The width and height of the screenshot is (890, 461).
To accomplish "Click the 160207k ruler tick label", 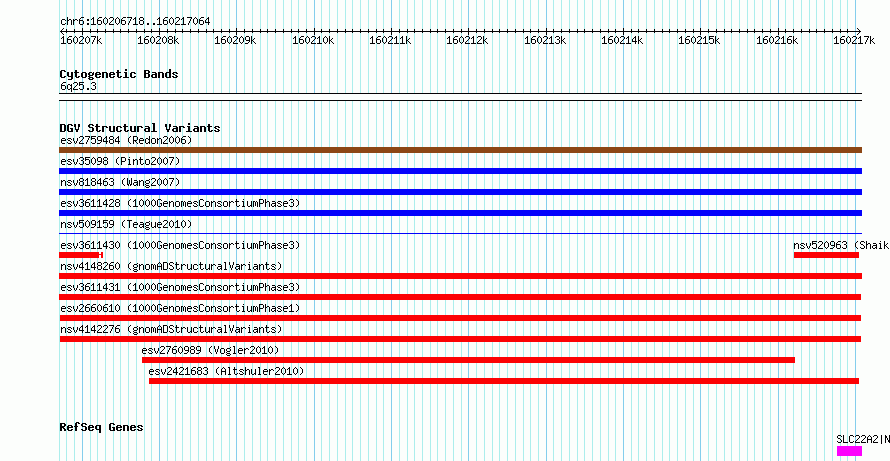I will (x=81, y=41).
